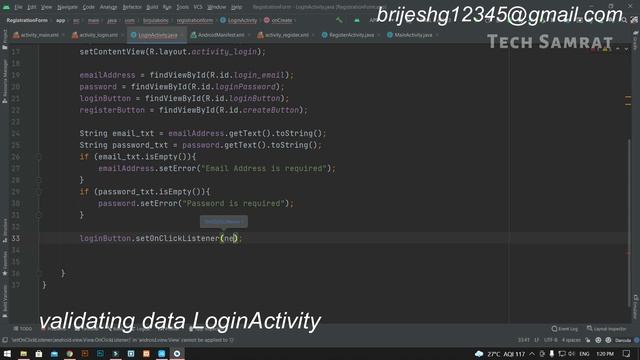Image resolution: width=640 pixels, height=360 pixels.
Task: Click the ENG language indicator
Action: pyautogui.click(x=584, y=354)
